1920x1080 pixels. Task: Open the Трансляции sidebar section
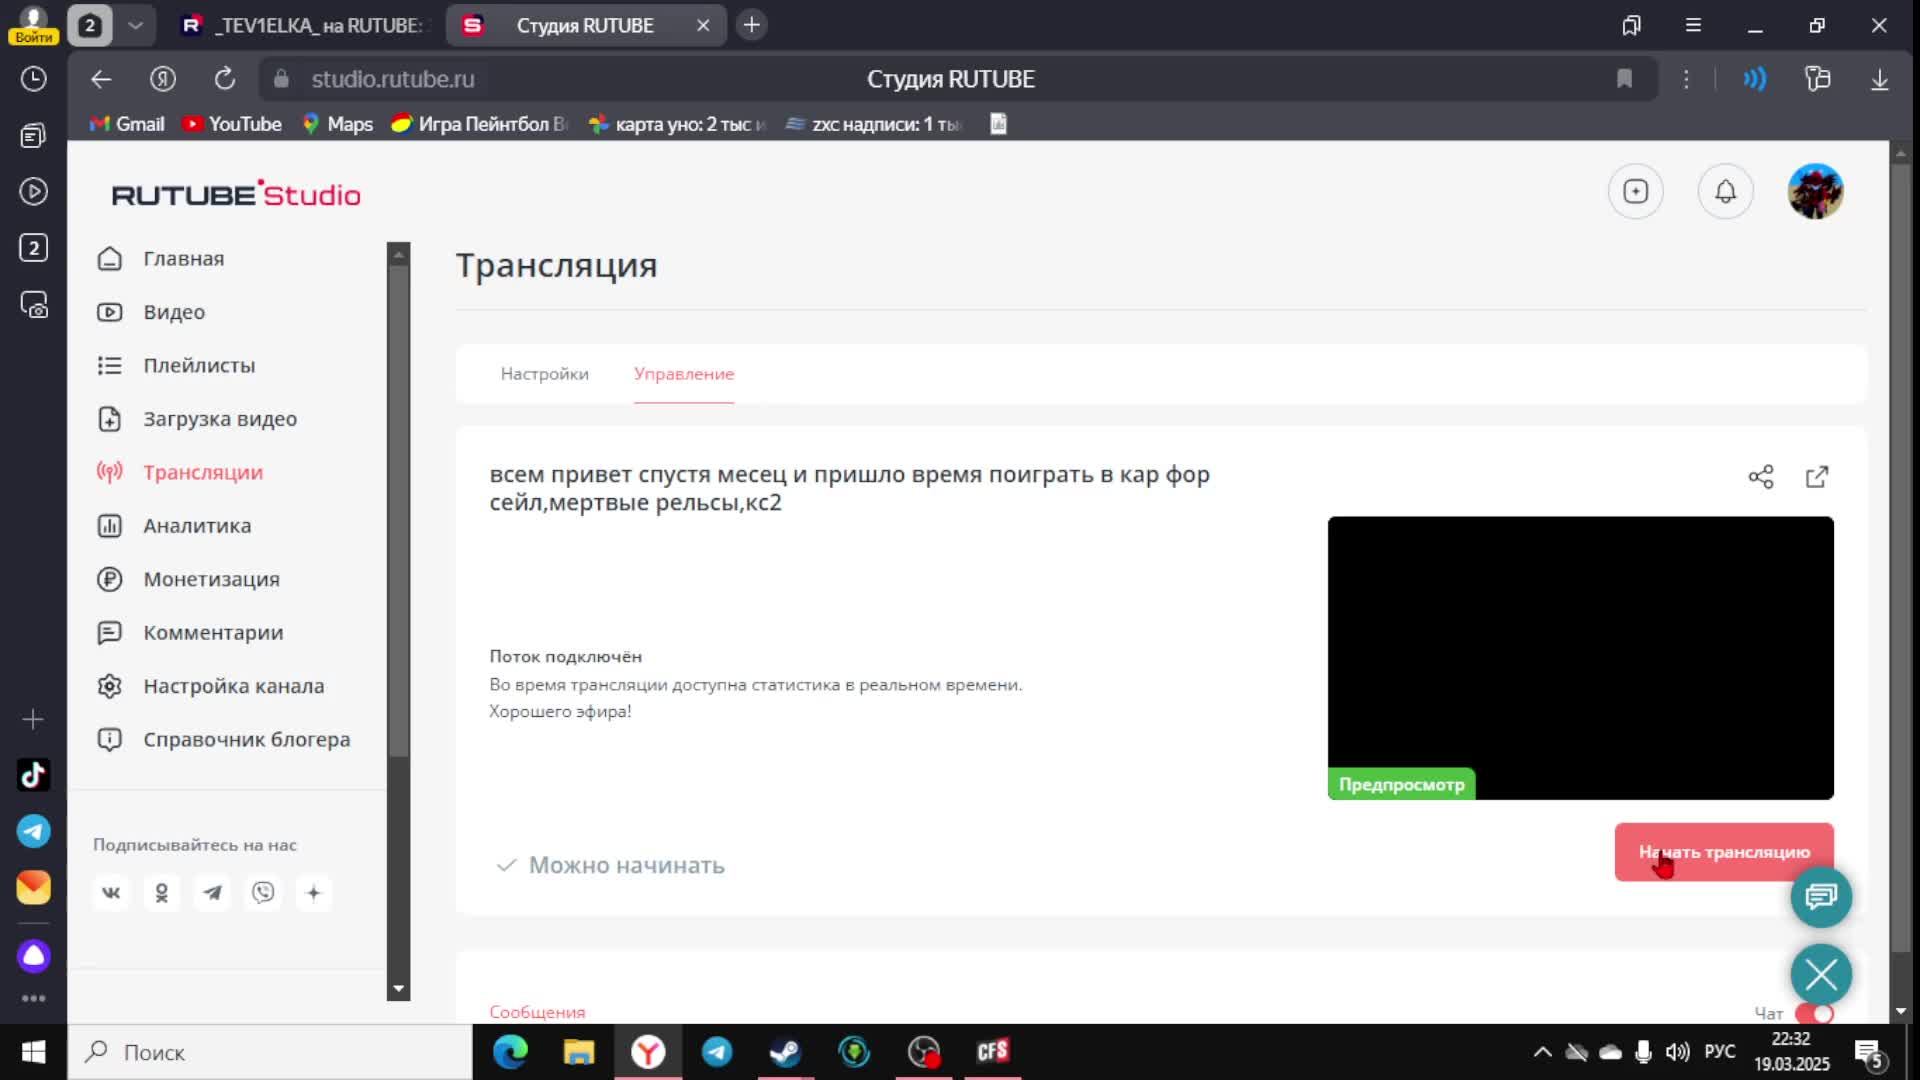(201, 471)
